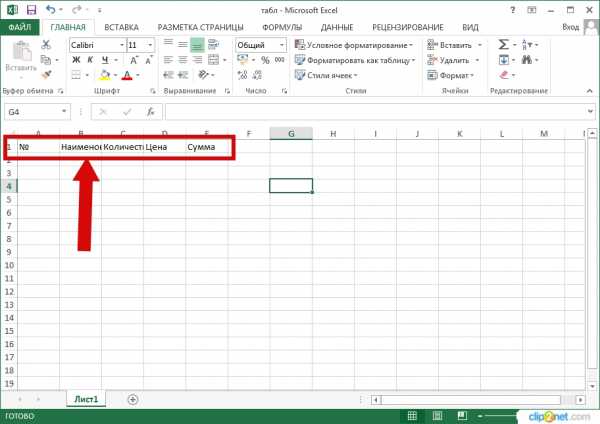Select cell containing Сумма

point(206,147)
